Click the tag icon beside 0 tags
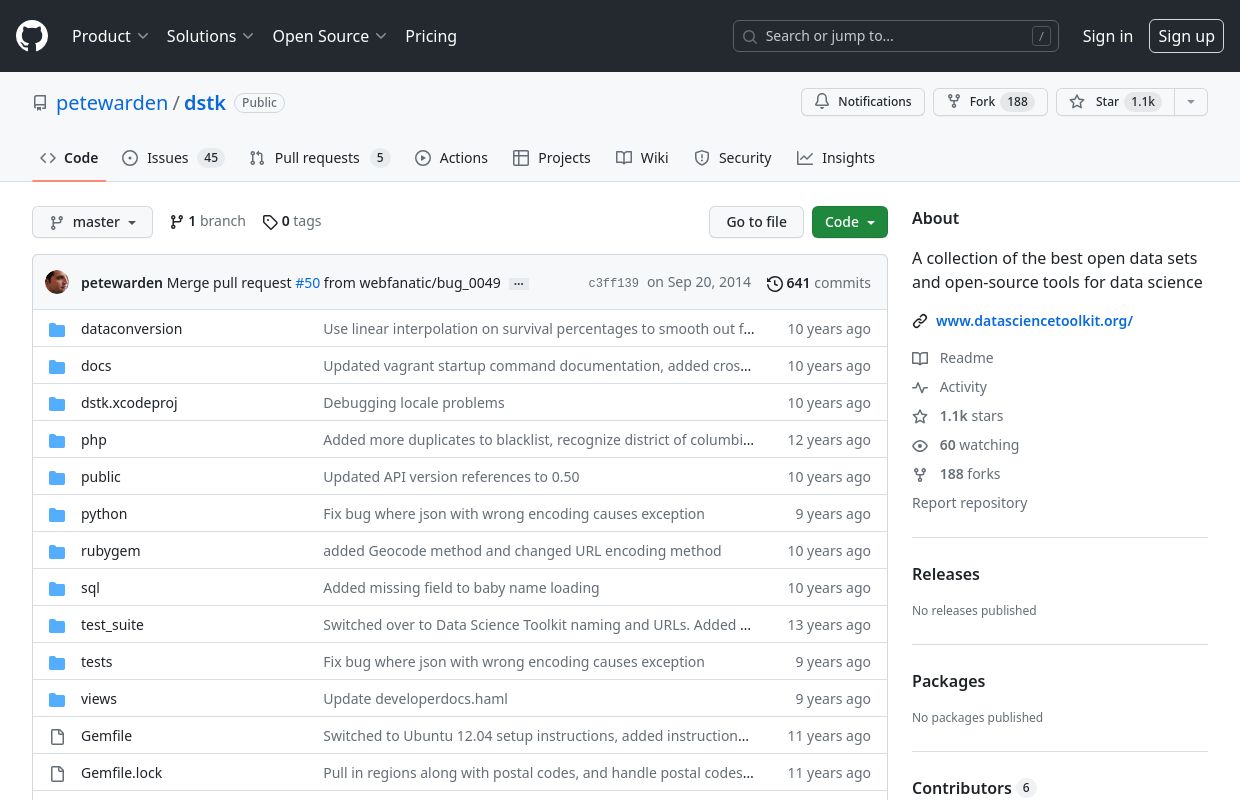 pos(270,222)
